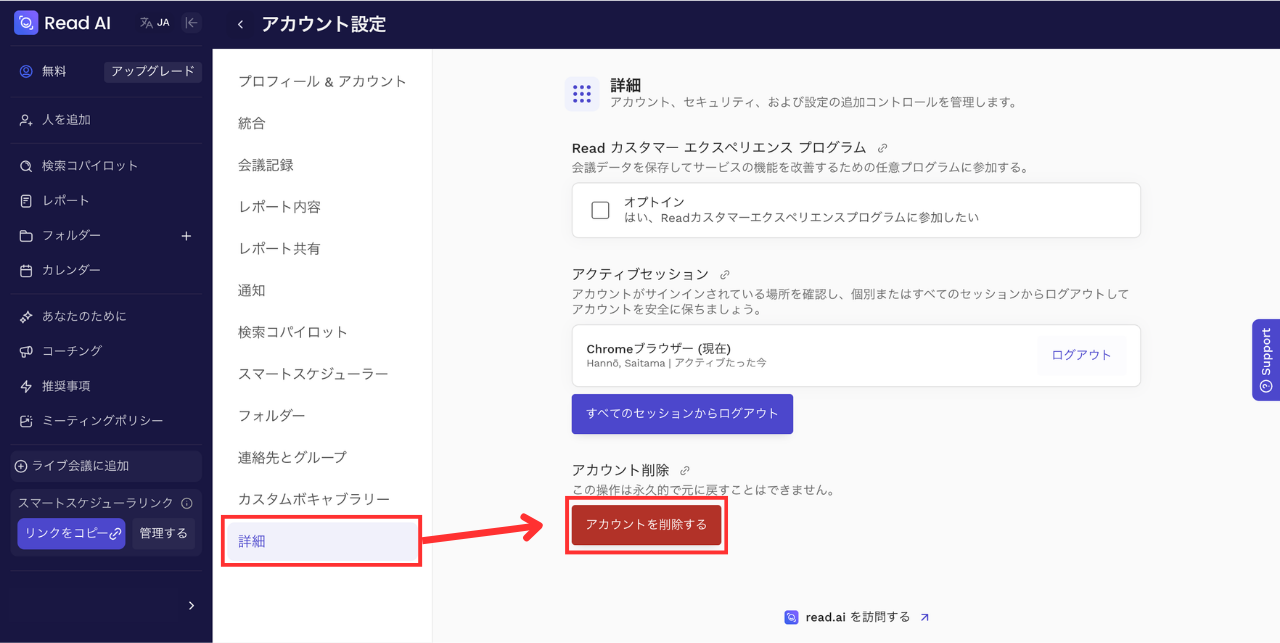Click the Read AI logo icon

26,23
